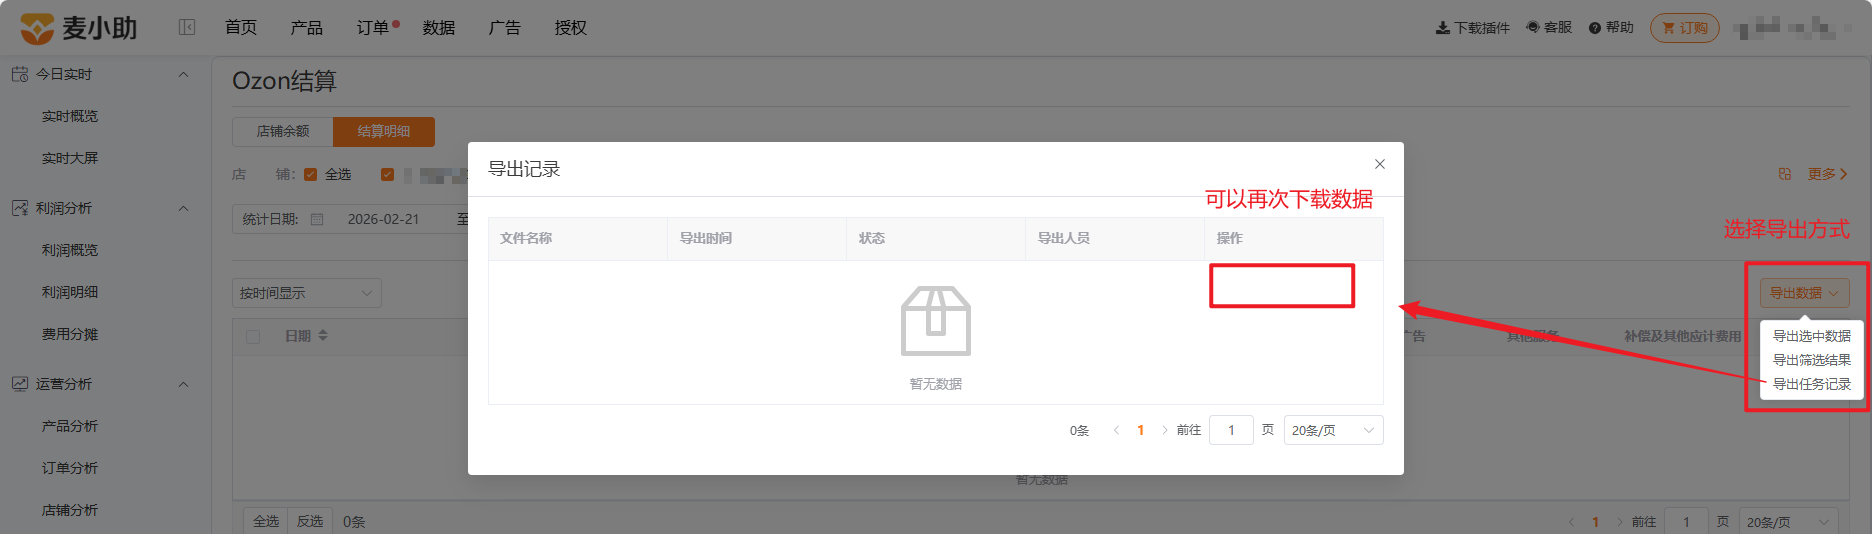Collapse the sidebar with the toggle icon
This screenshot has height=534, width=1872.
coord(187,27)
